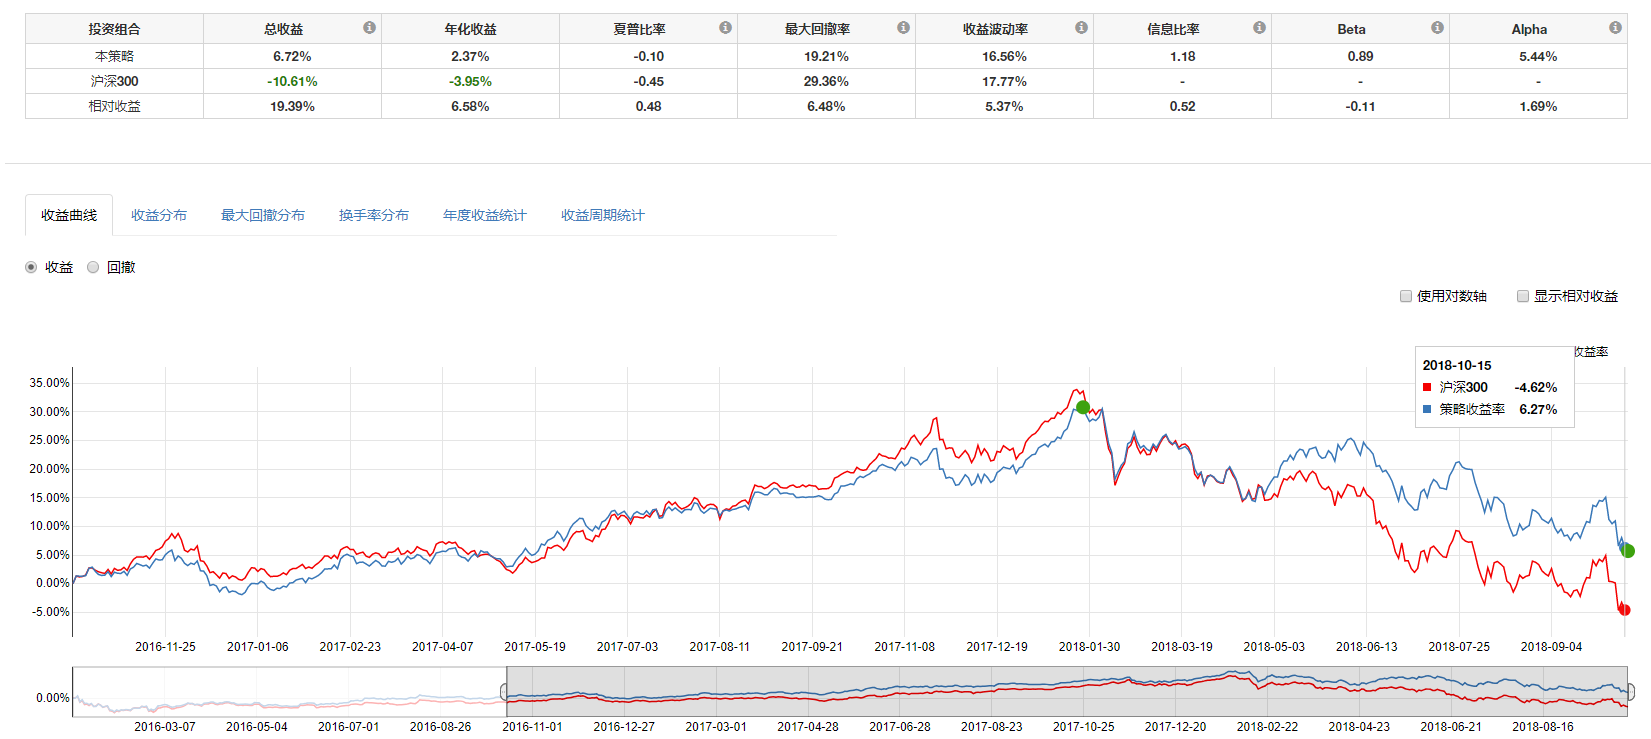Click the 35.00% y-axis label

(49, 383)
